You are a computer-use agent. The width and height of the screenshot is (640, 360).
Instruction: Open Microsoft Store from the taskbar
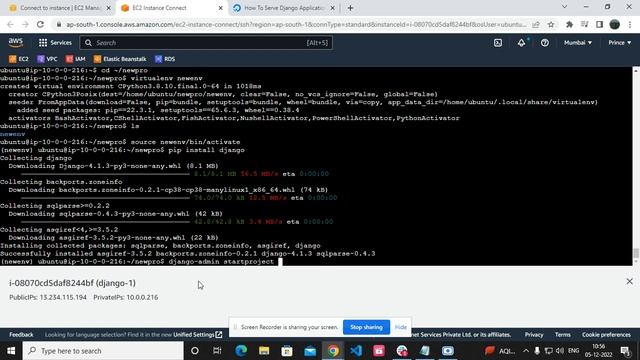tap(287, 351)
